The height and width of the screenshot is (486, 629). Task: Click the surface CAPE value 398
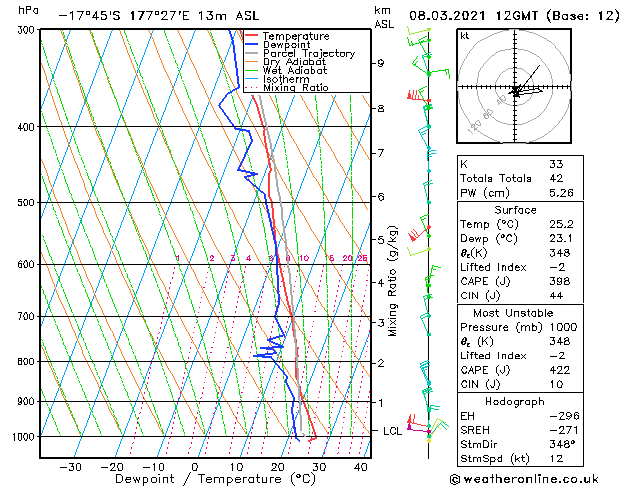point(560,281)
